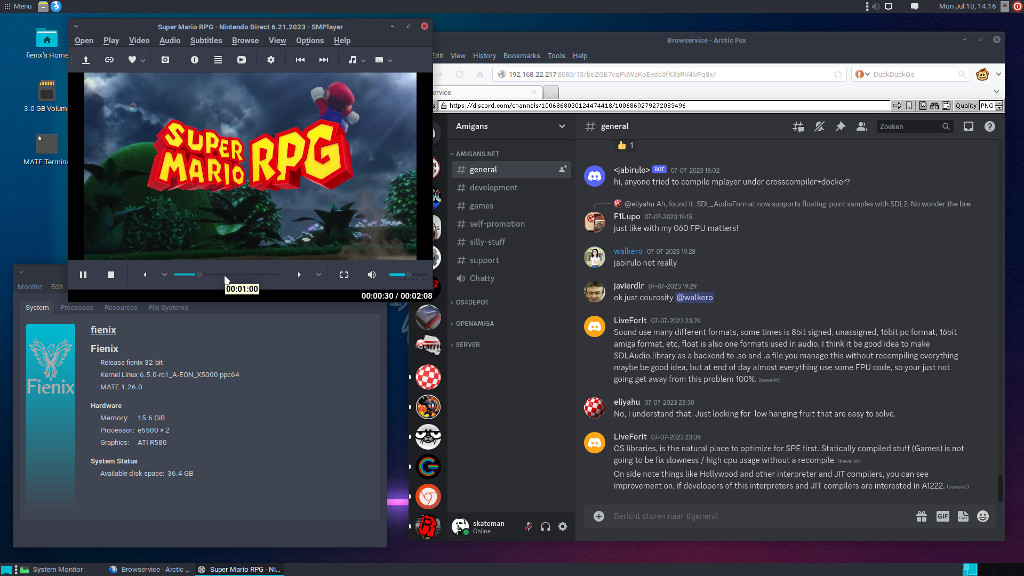Screen dimensions: 1024x576
Task: Click the Zoeken search field in Discord
Action: (x=914, y=127)
